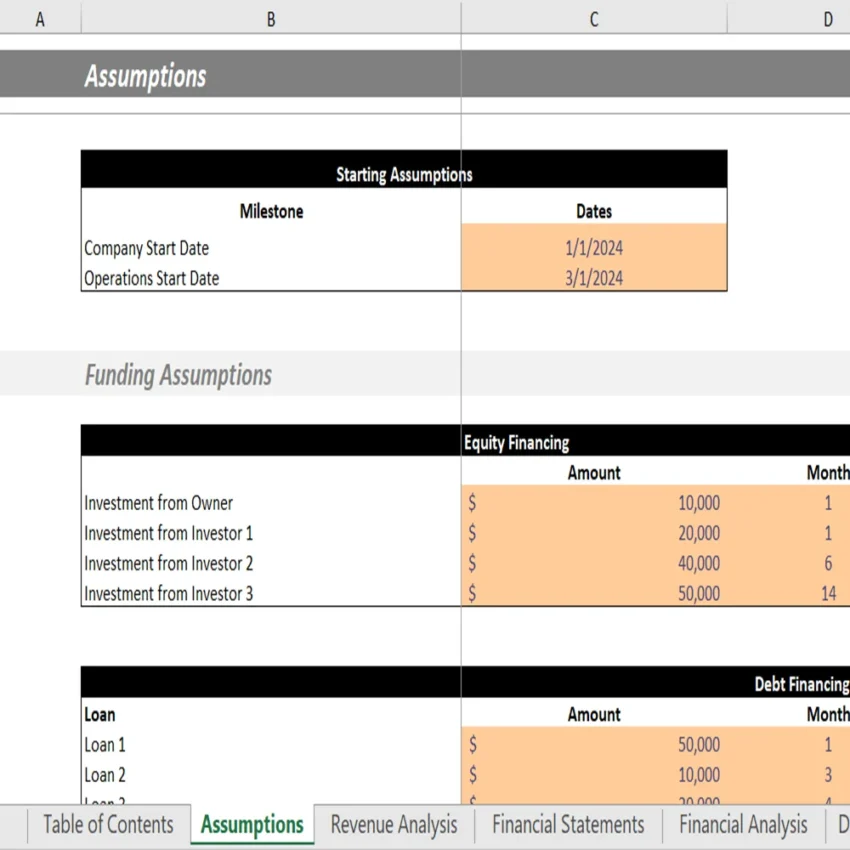Click the Company Start Date value 1/1/2024

[x=594, y=248]
